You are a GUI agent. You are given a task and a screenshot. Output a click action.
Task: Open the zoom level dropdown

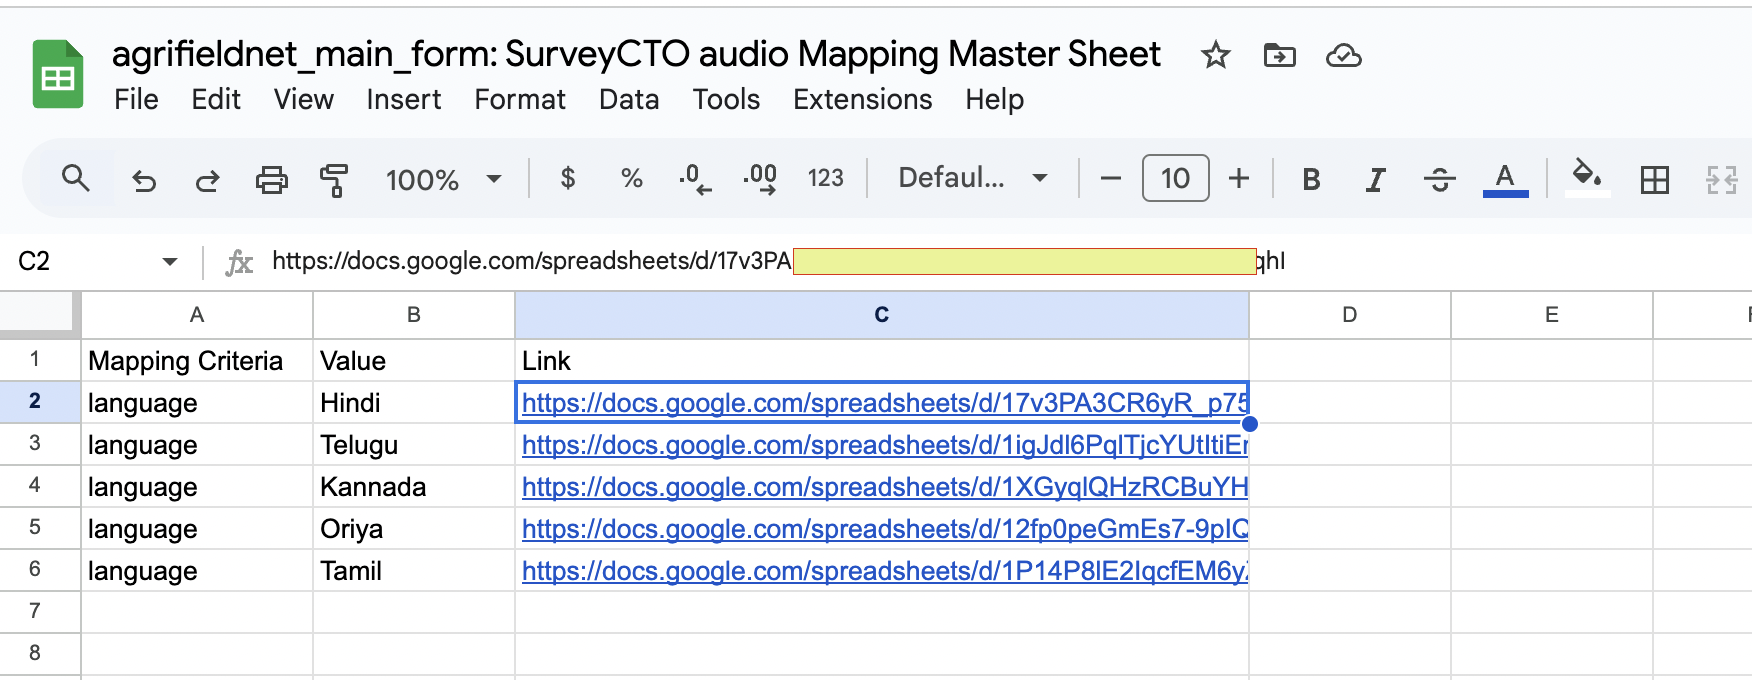(443, 179)
